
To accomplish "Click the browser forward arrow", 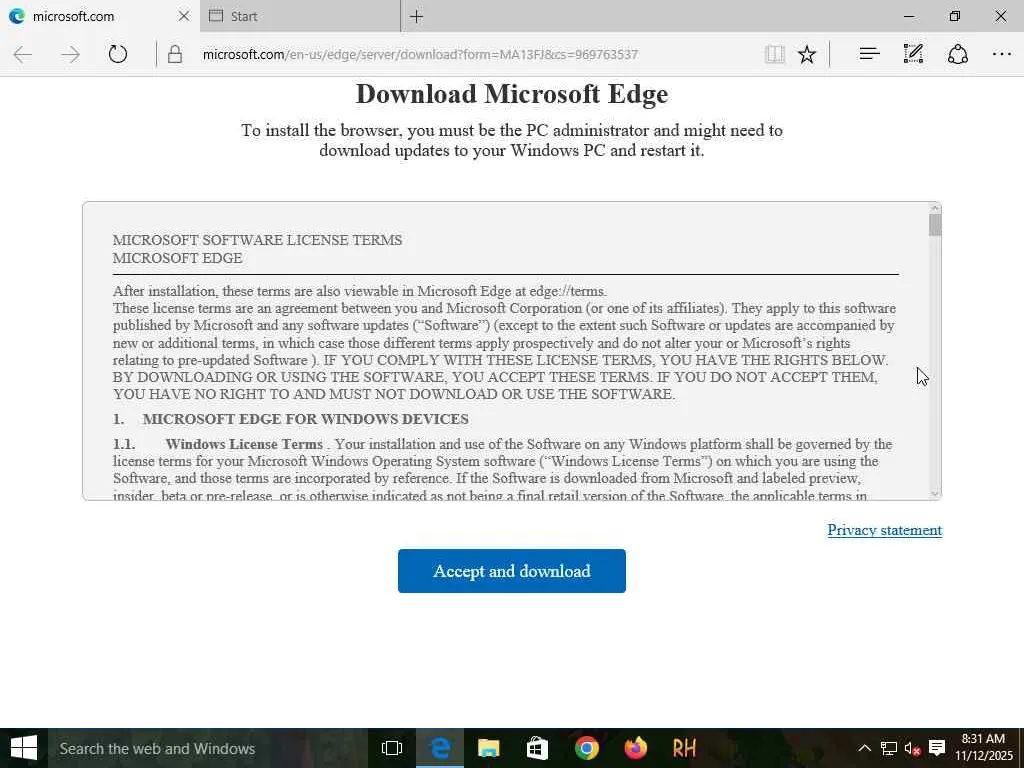I will [70, 54].
